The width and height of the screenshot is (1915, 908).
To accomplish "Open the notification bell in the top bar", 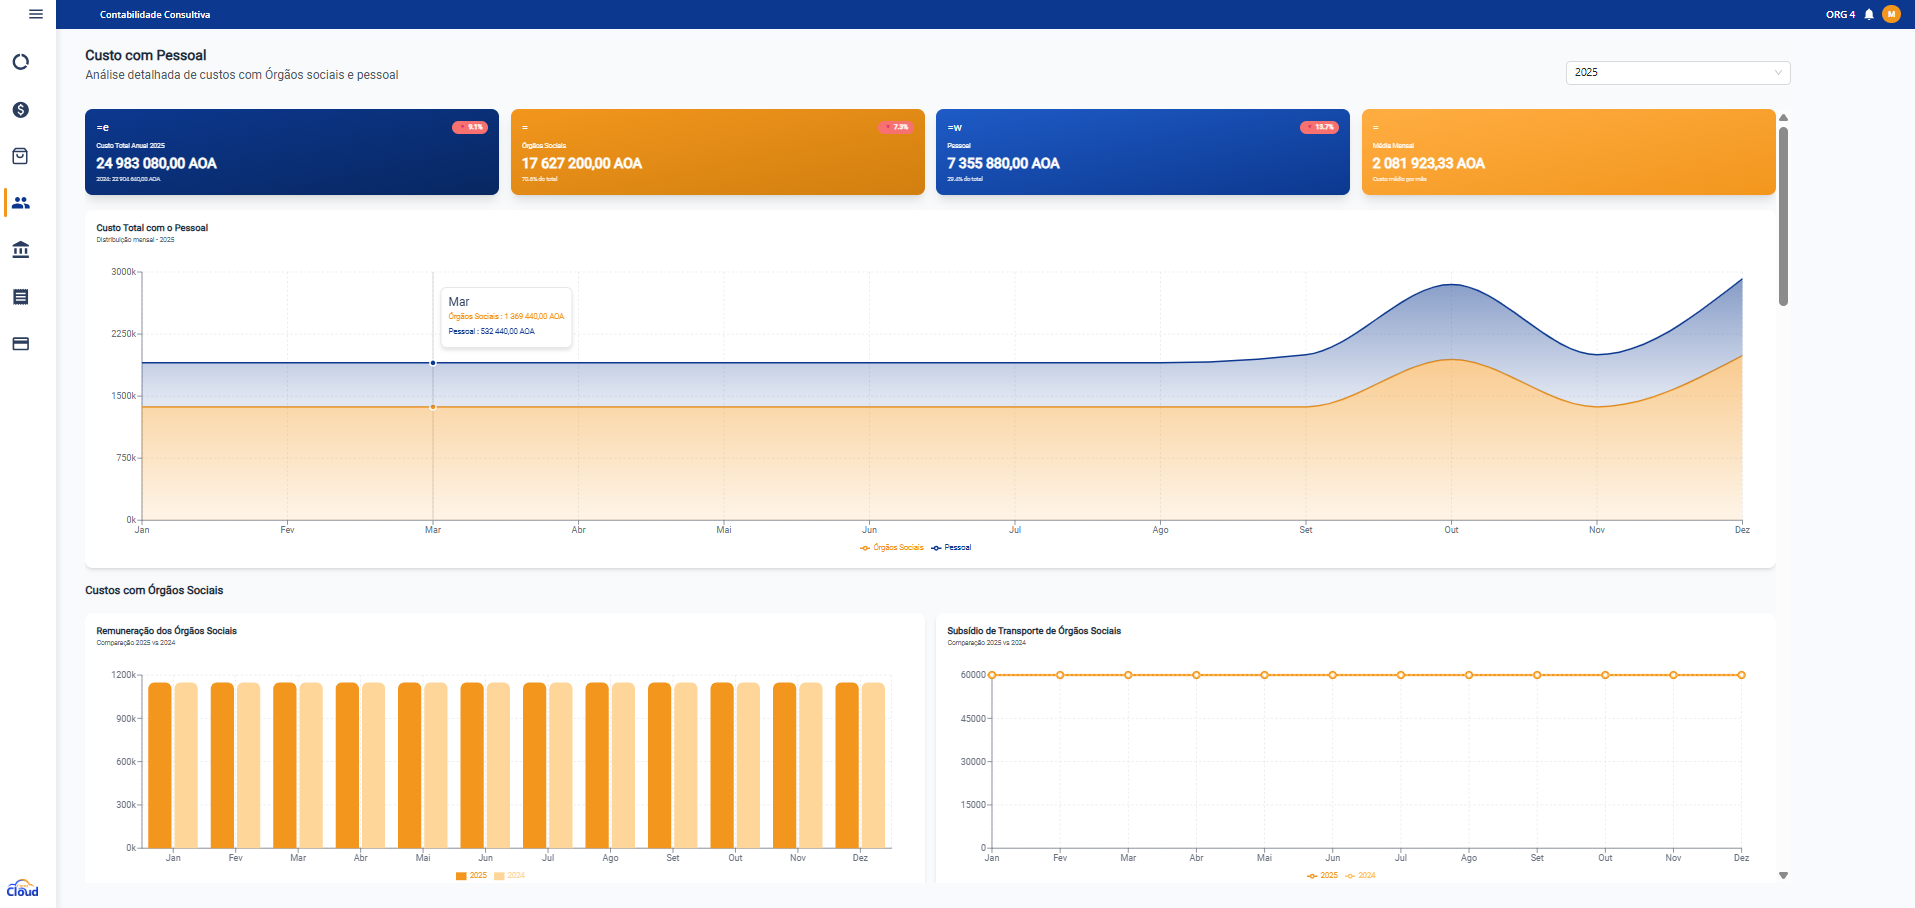I will [1868, 14].
